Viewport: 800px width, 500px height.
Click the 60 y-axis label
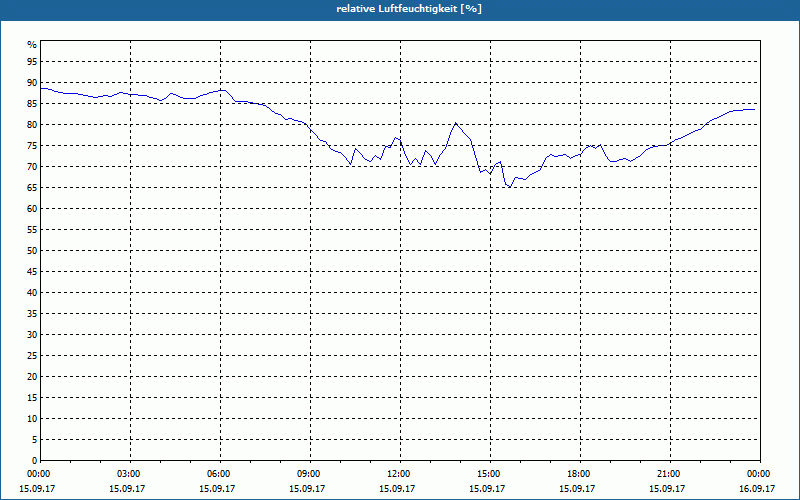[32, 209]
